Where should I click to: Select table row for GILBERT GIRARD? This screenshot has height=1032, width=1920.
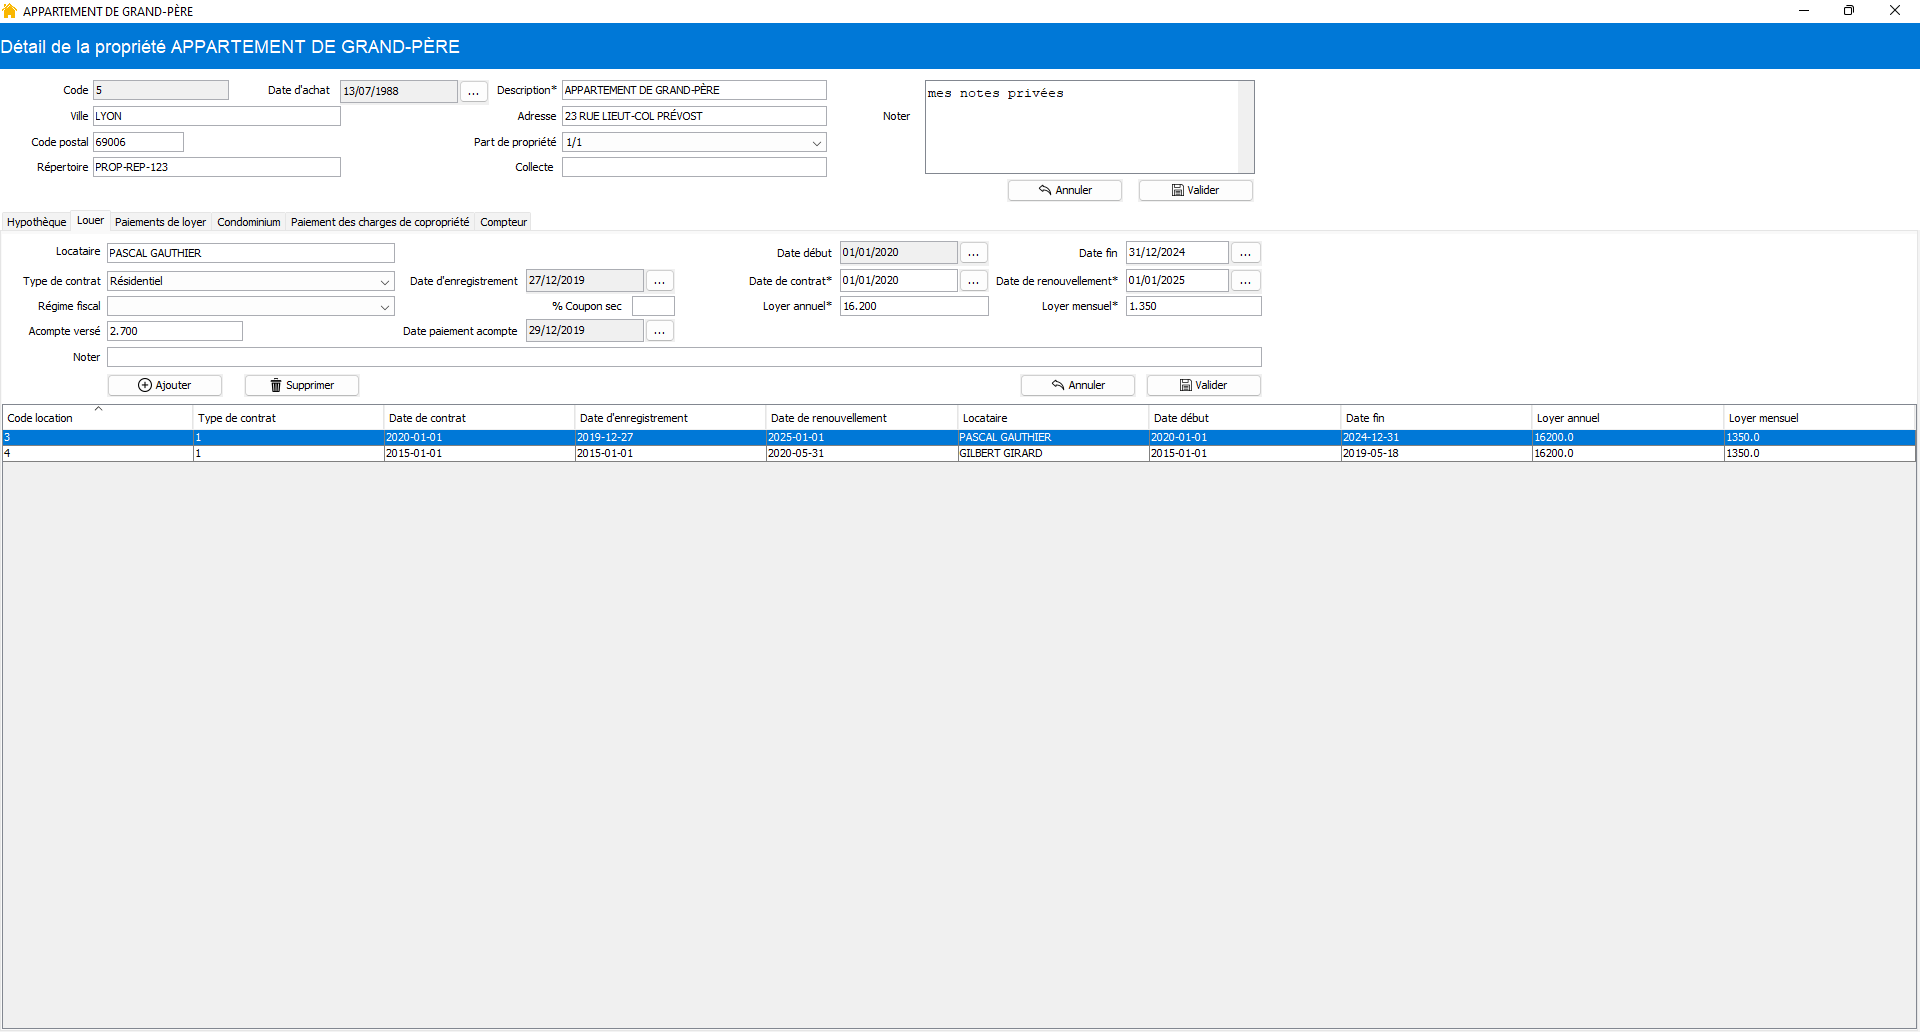click(959, 454)
